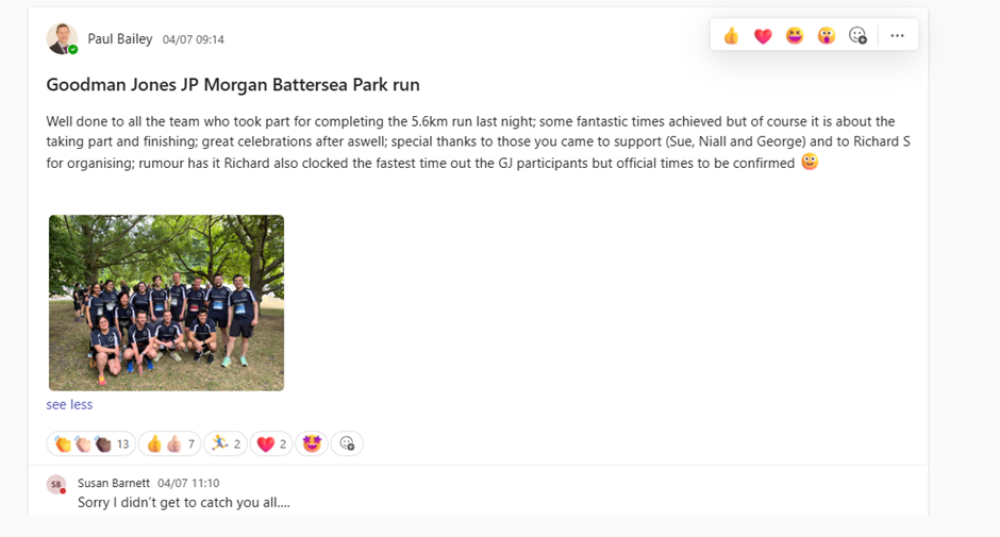The image size is (1000, 537).
Task: React with laughing face emoji
Action: coord(795,36)
